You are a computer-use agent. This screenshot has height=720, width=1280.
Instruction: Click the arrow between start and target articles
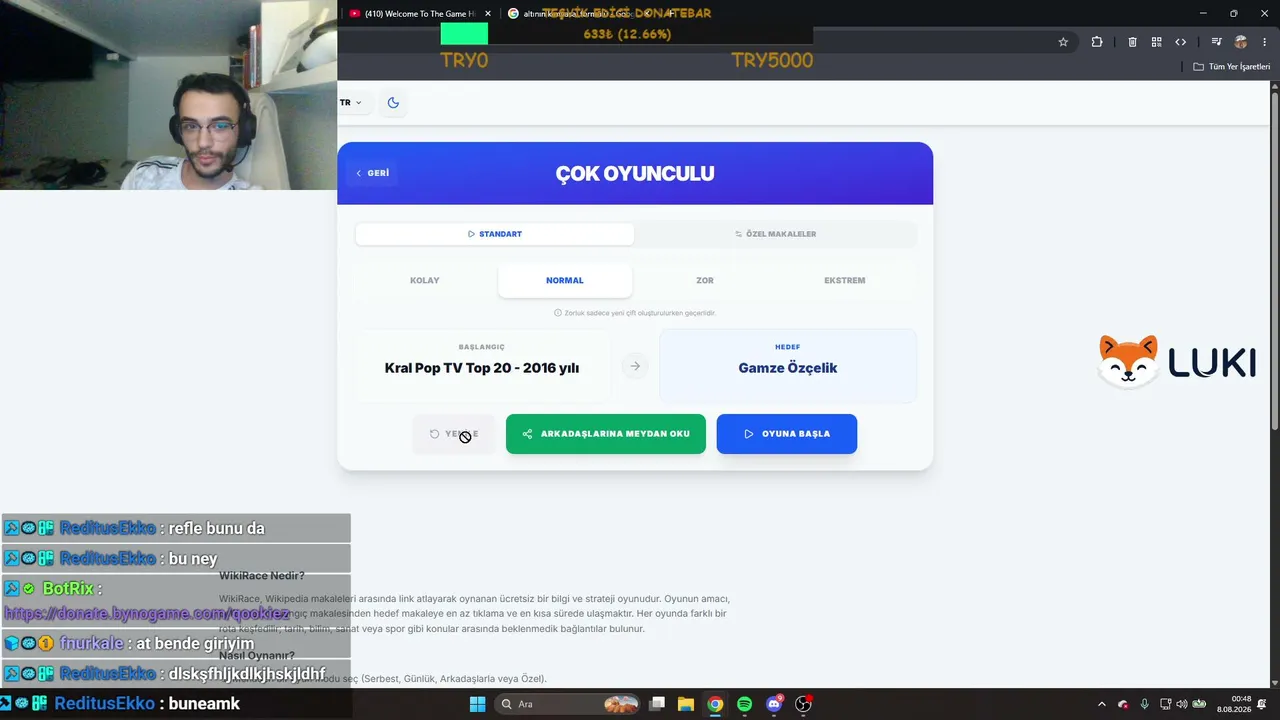tap(635, 366)
